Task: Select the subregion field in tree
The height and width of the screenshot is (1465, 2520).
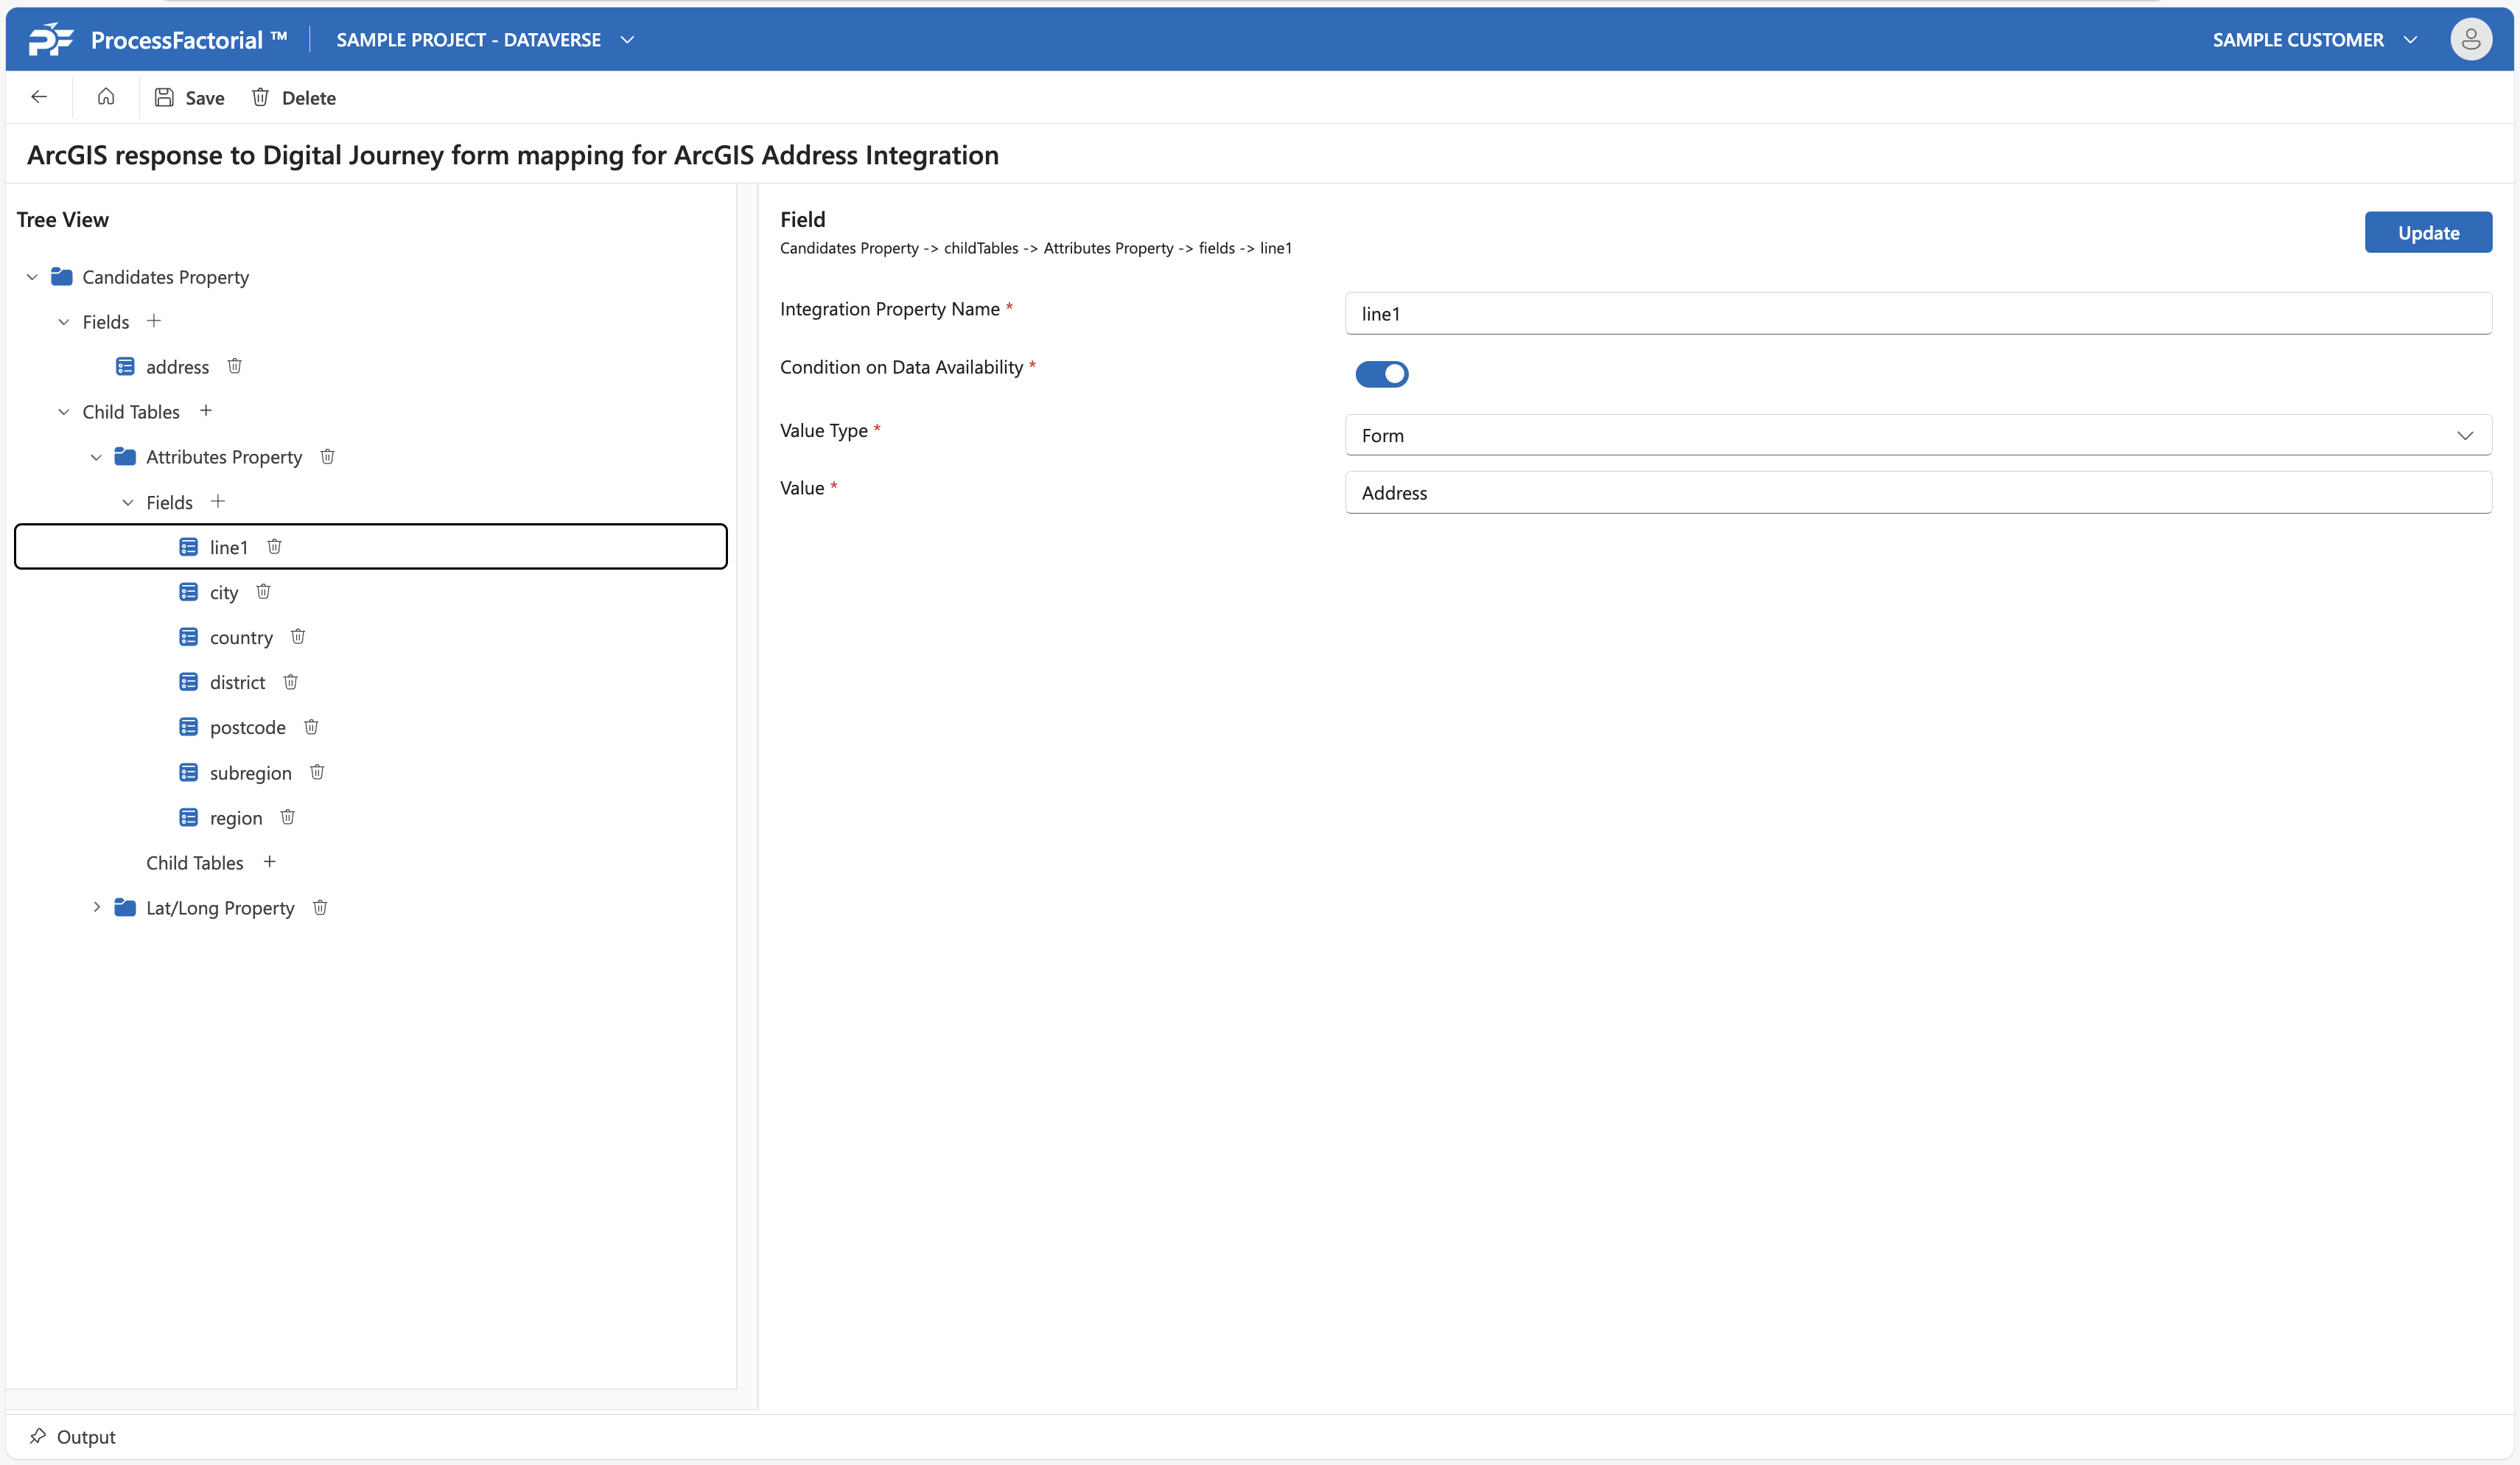Action: [x=250, y=773]
